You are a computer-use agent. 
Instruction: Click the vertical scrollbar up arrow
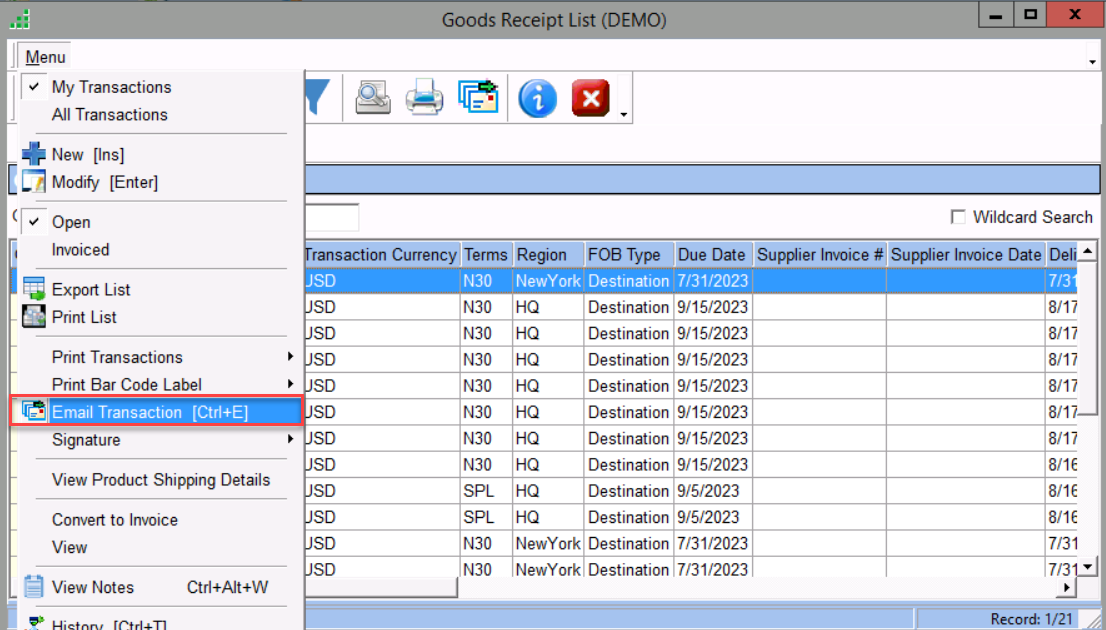coord(1087,250)
